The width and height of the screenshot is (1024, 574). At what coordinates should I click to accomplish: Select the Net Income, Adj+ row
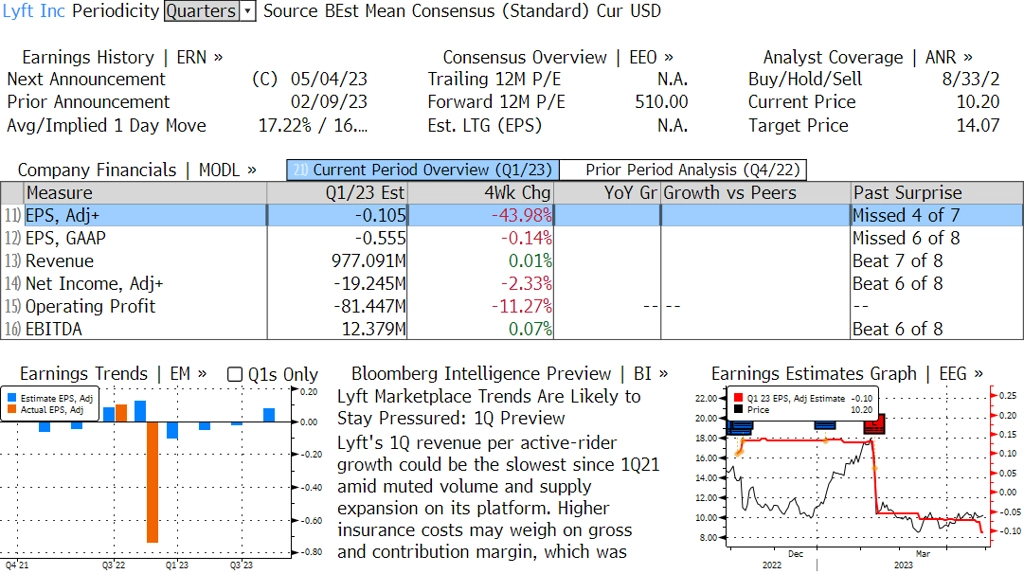pyautogui.click(x=512, y=284)
